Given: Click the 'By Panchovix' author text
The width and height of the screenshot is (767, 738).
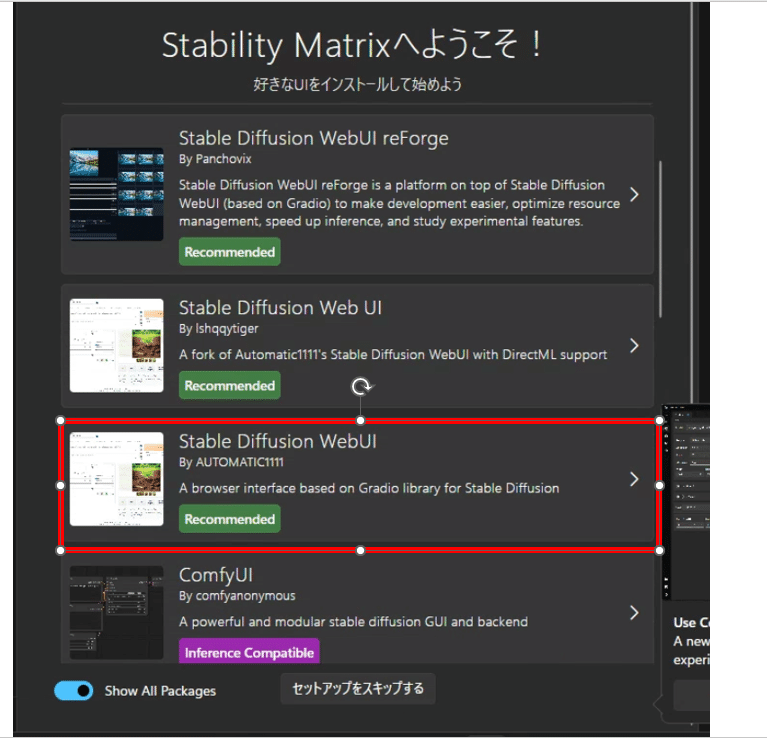Looking at the screenshot, I should pyautogui.click(x=215, y=159).
